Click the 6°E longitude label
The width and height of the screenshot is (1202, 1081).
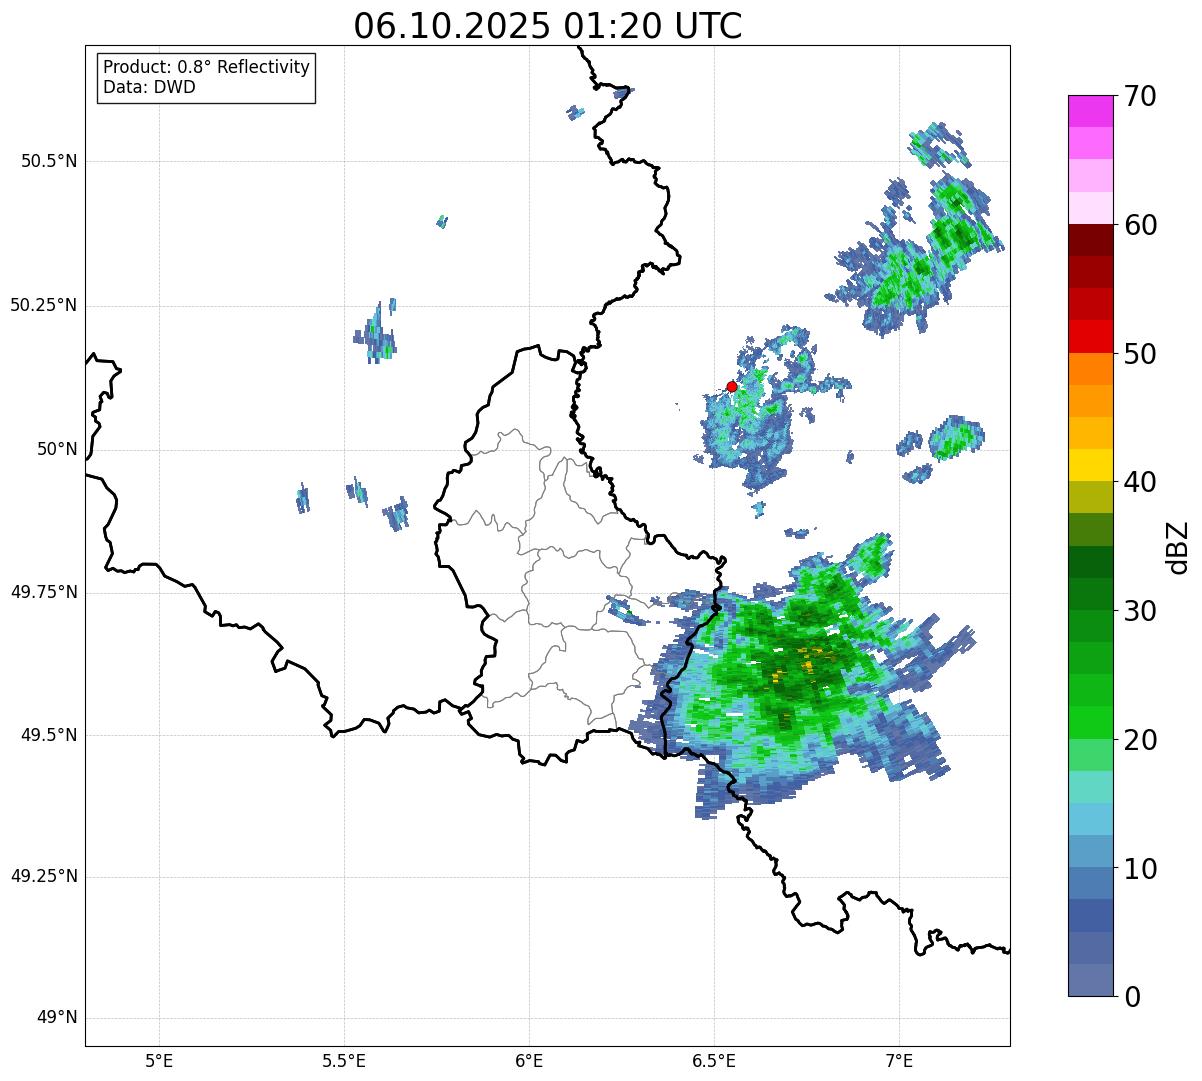click(529, 1061)
